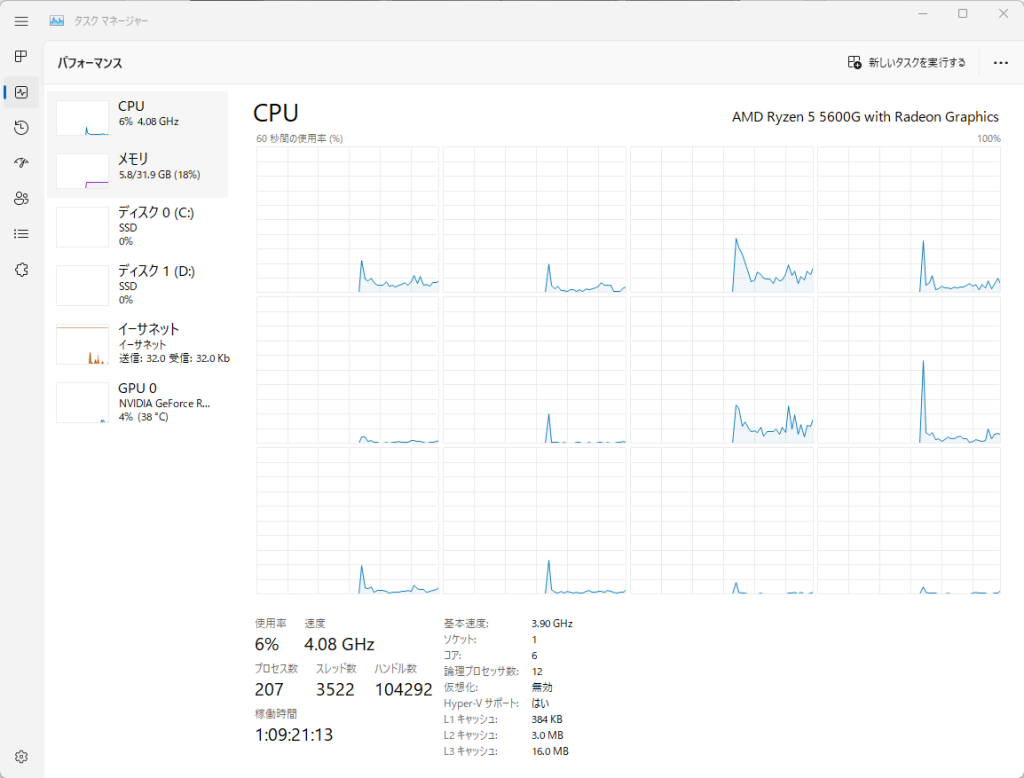Image resolution: width=1024 pixels, height=778 pixels.
Task: Expand the navigation pane with the hamburger icon
Action: [20, 21]
